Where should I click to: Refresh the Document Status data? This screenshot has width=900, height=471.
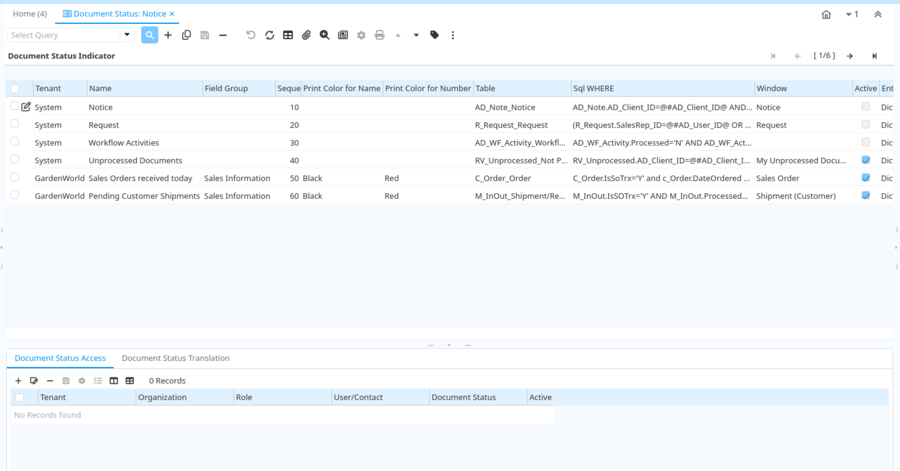269,35
